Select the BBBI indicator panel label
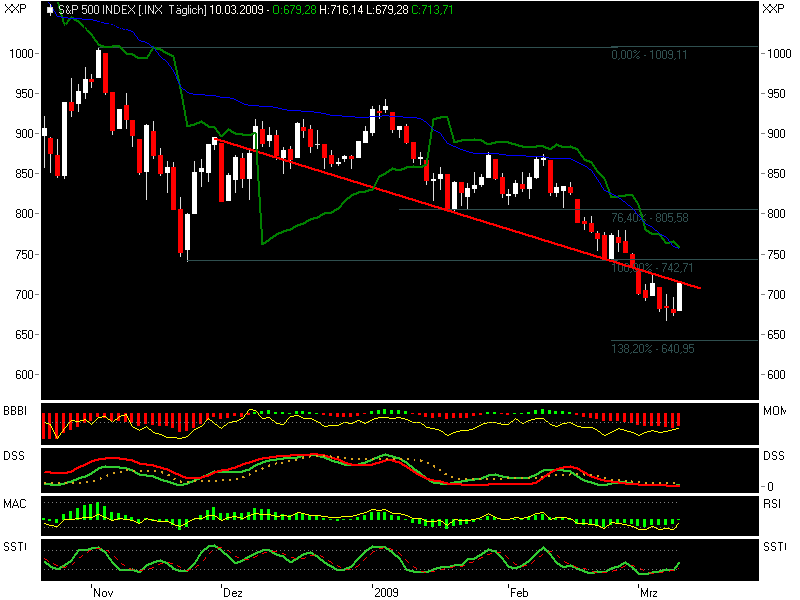 point(13,412)
